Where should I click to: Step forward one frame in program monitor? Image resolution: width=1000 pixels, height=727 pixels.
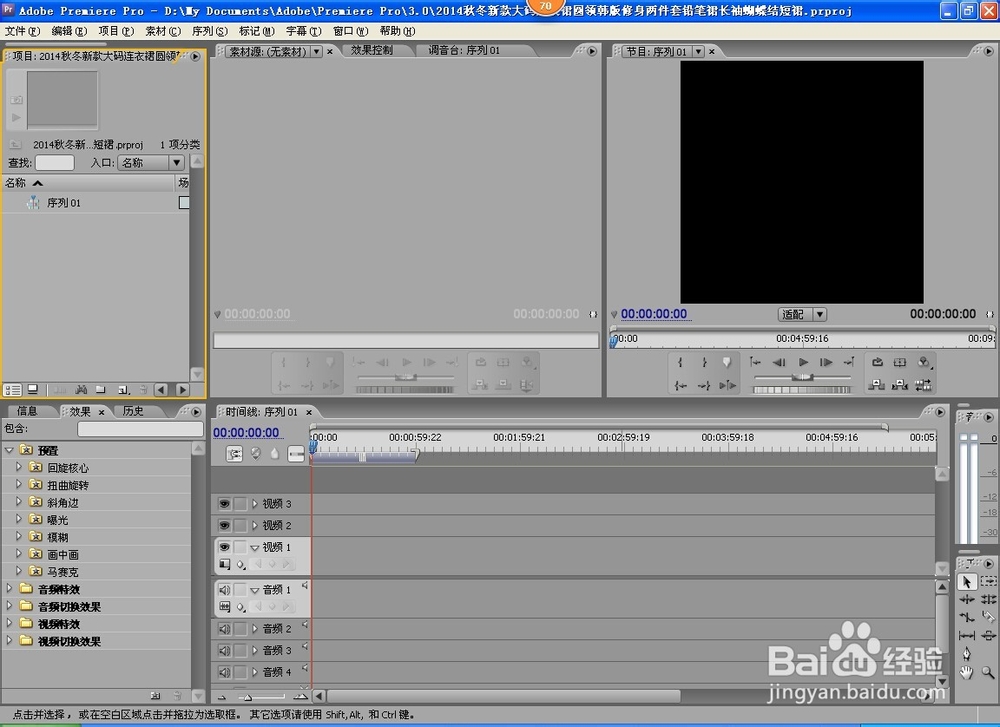pos(826,362)
